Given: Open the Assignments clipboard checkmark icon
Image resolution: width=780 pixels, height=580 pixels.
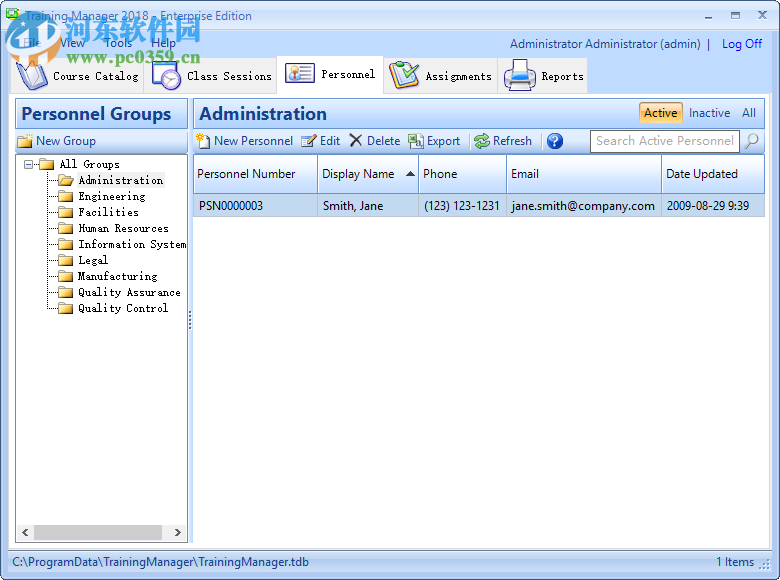Looking at the screenshot, I should [404, 76].
